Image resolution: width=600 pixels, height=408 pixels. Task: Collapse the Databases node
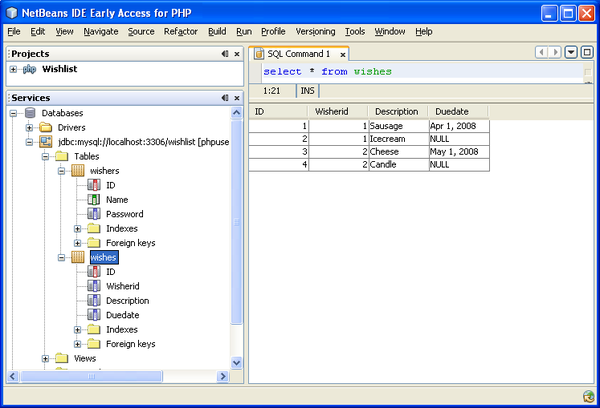pos(13,113)
